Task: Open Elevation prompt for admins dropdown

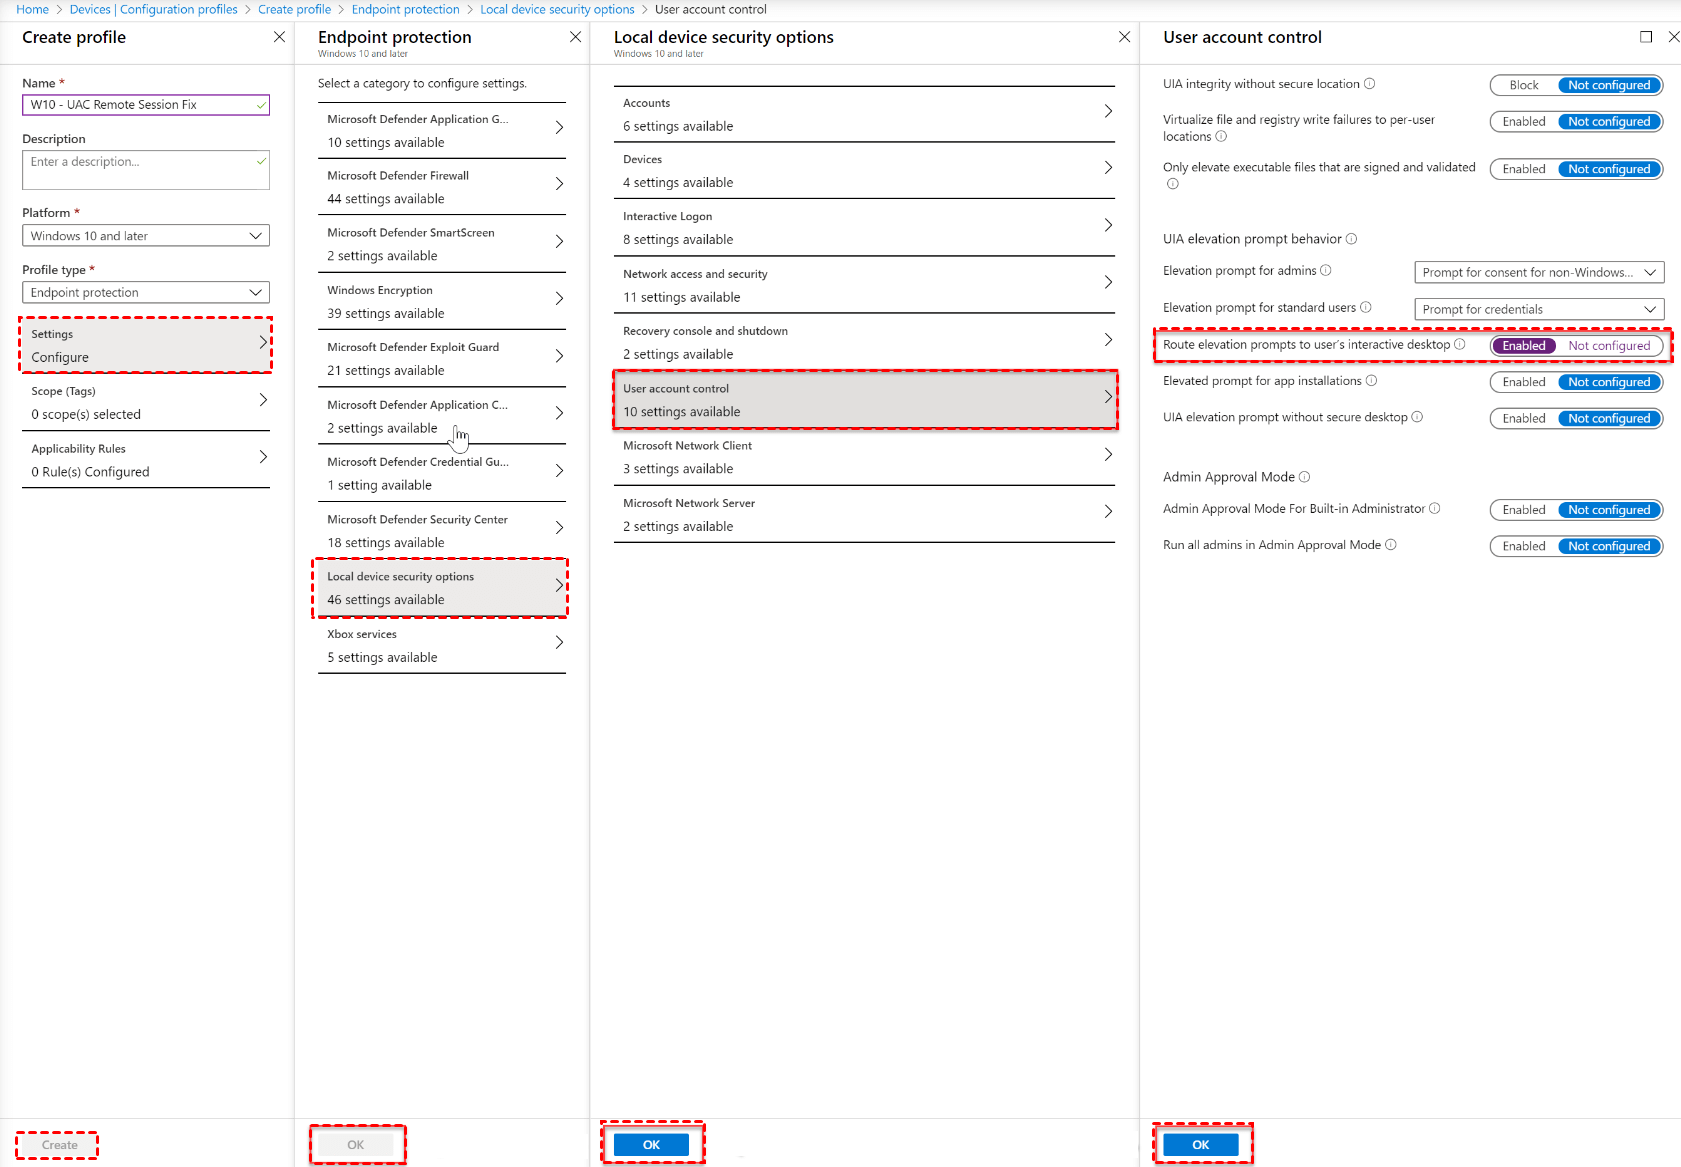Action: pyautogui.click(x=1539, y=272)
